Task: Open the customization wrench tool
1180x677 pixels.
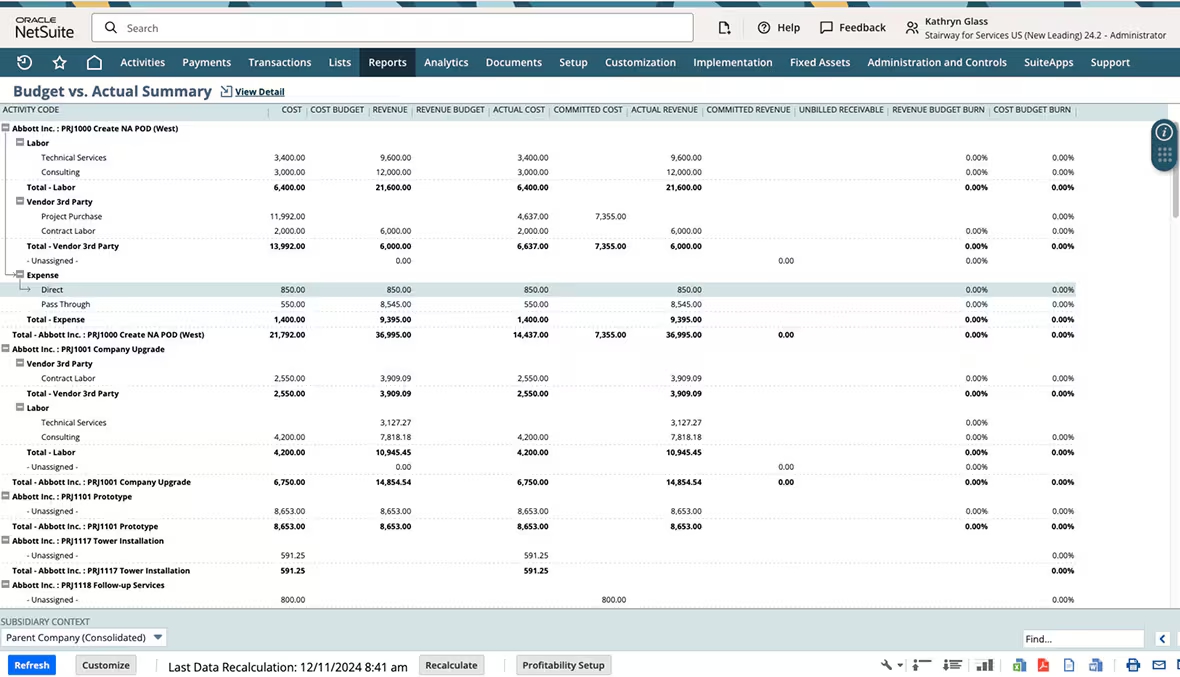Action: 888,665
